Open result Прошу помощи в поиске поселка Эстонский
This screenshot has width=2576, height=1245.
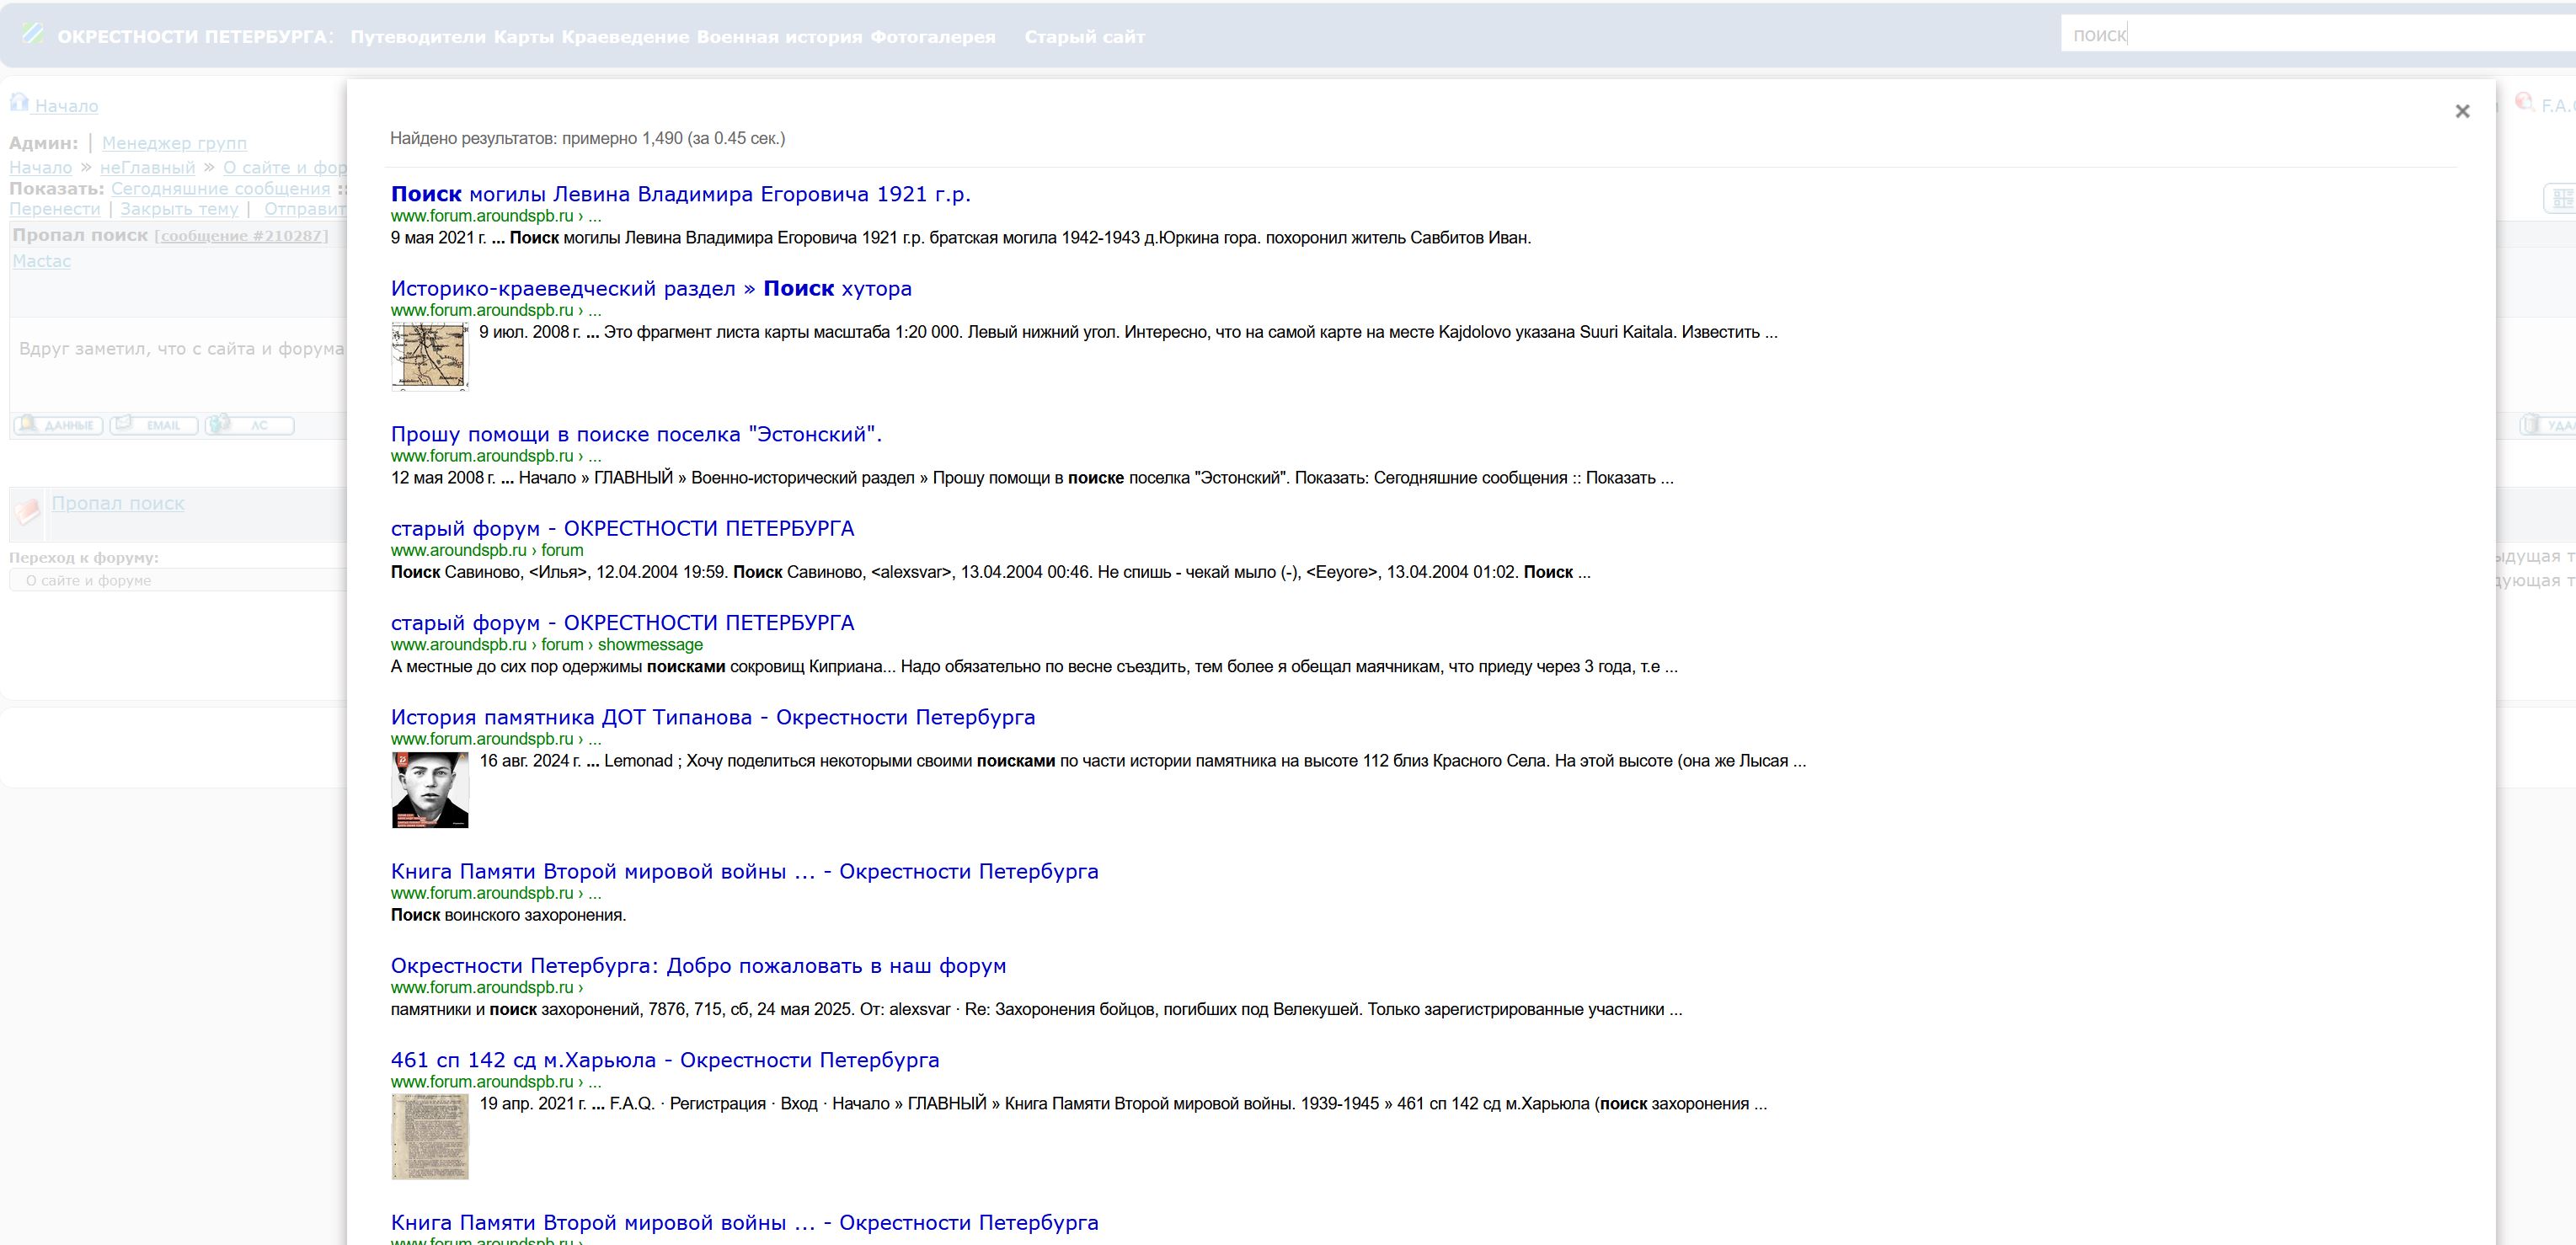tap(636, 434)
